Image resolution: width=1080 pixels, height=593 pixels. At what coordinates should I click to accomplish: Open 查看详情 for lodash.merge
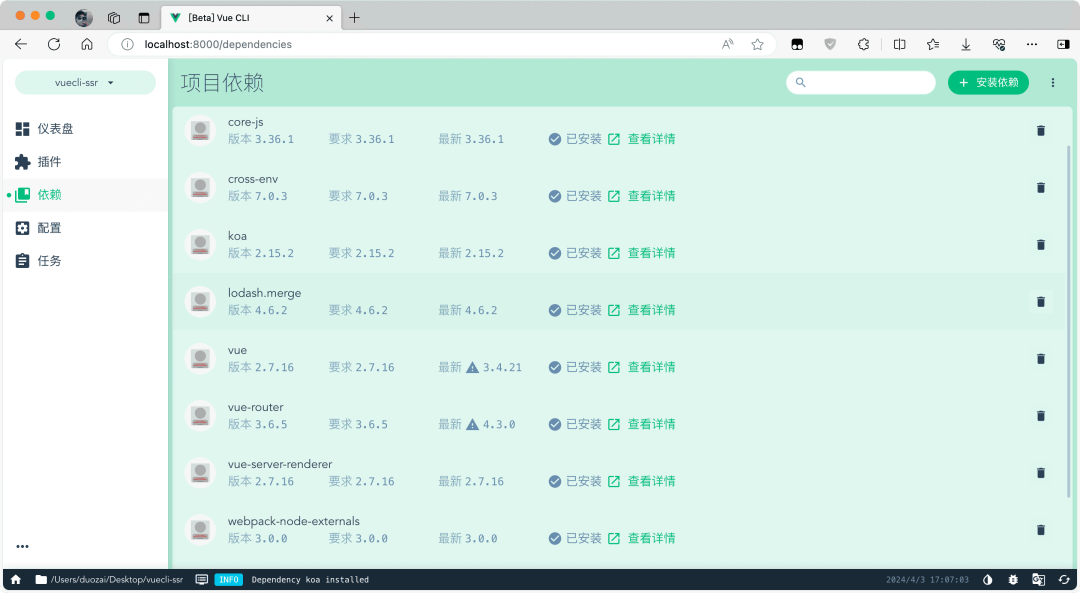[642, 311]
